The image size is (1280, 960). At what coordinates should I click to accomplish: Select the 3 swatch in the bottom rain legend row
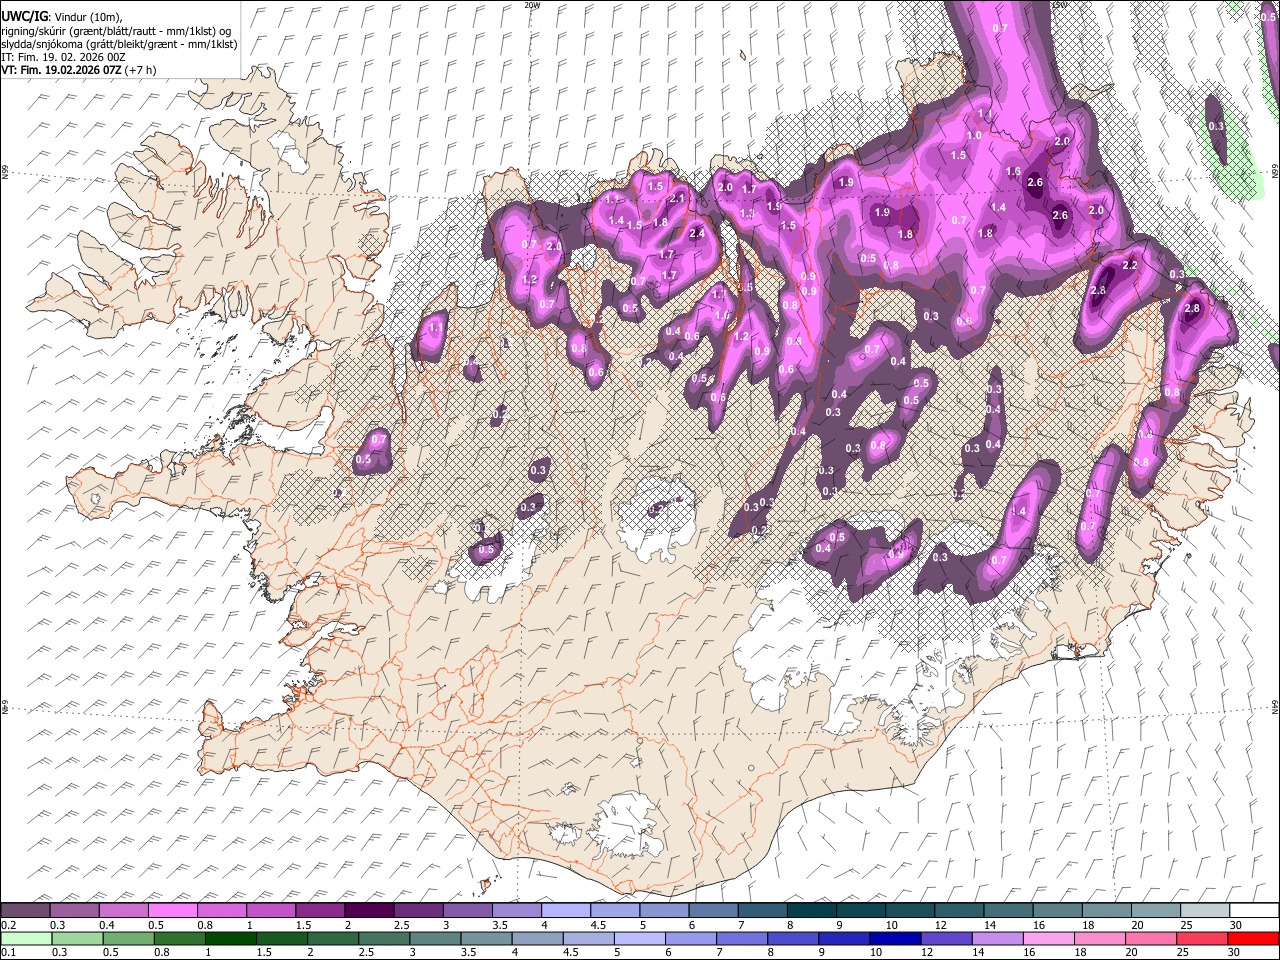click(x=434, y=938)
